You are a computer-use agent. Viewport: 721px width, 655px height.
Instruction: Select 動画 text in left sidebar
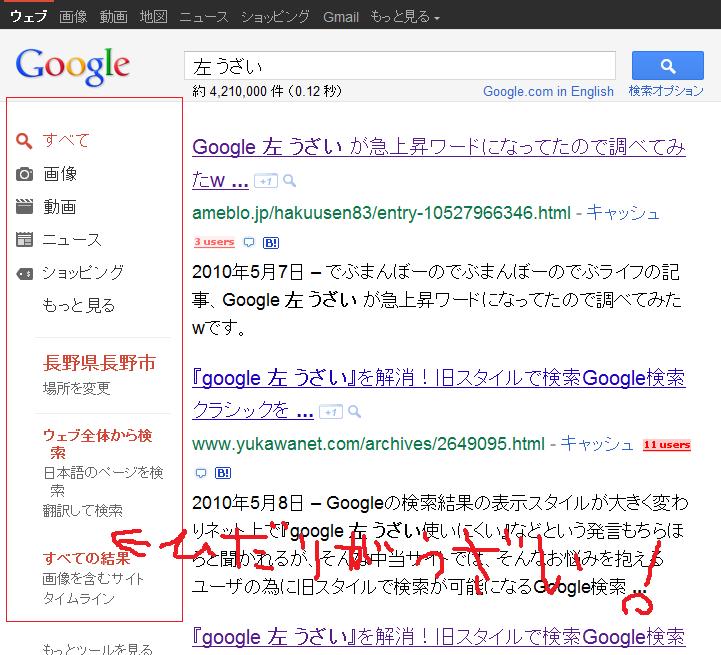[60, 207]
